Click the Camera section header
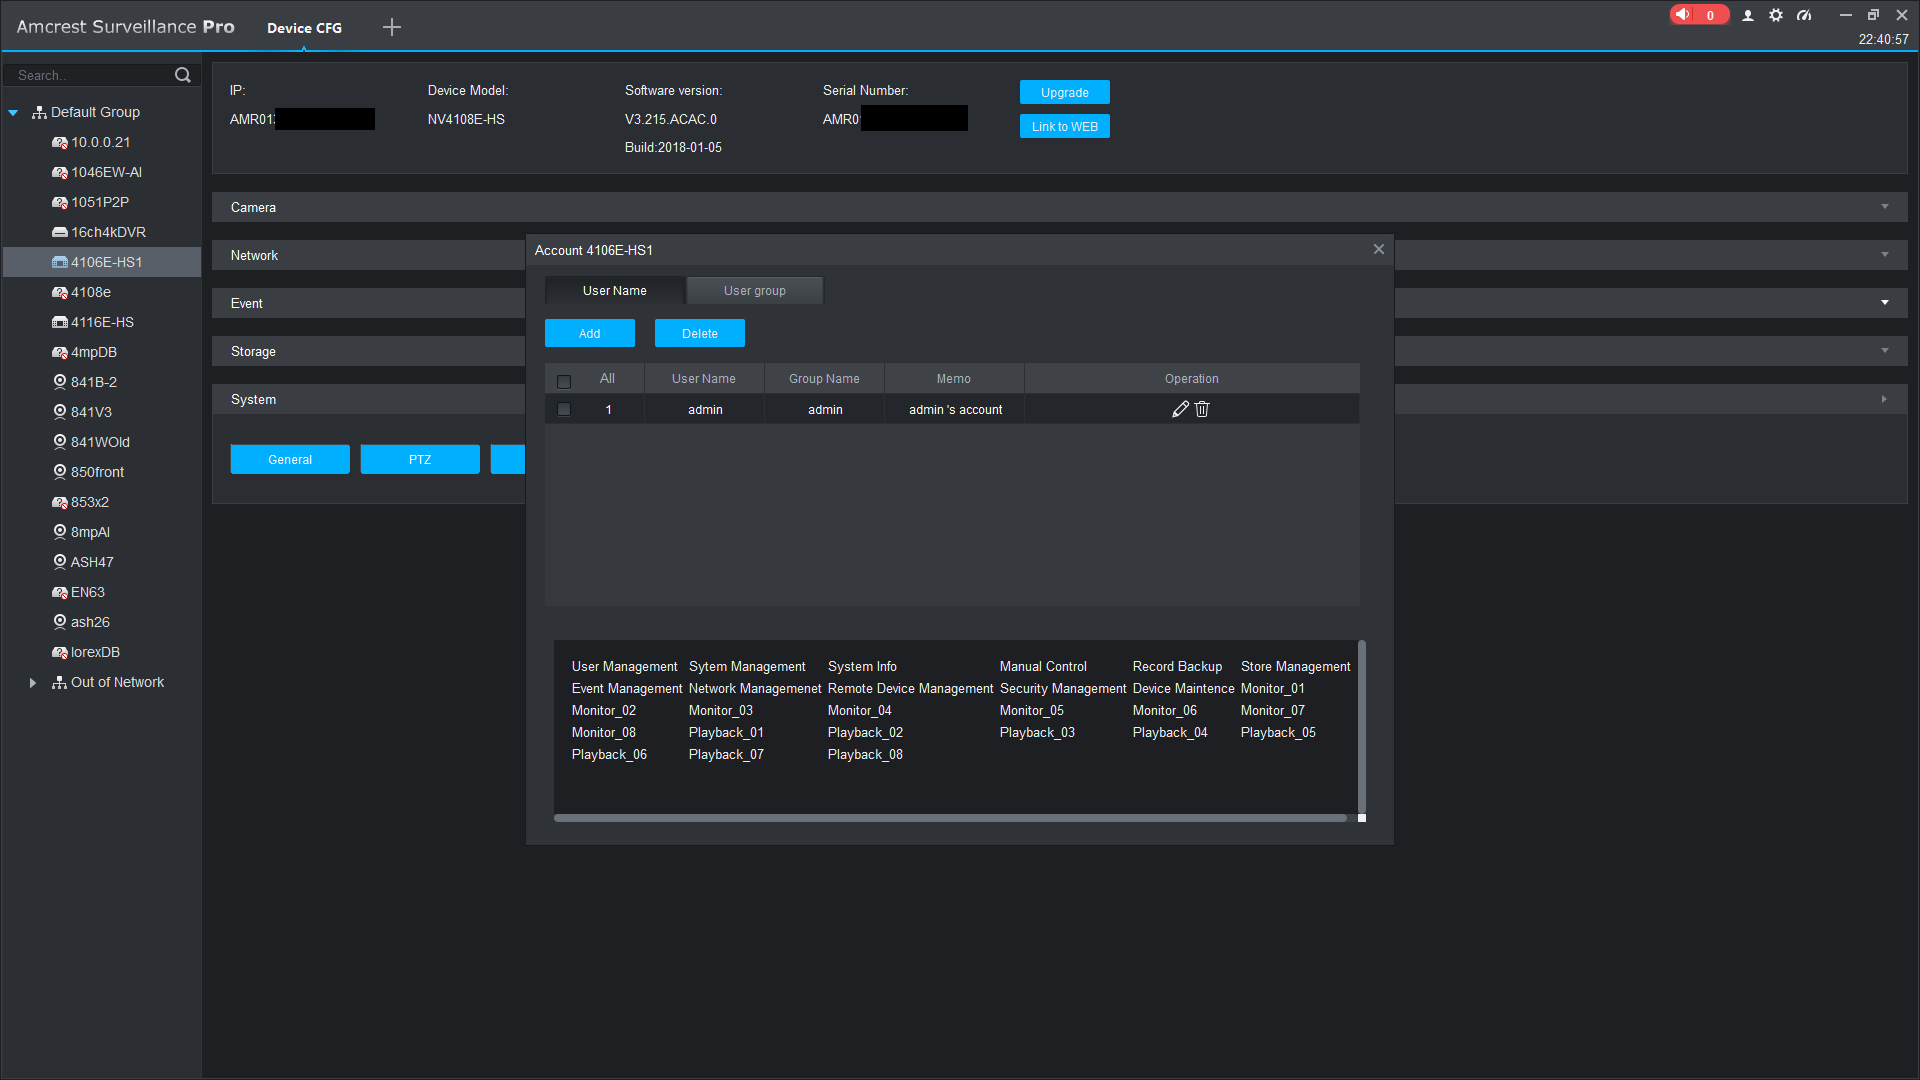 click(x=1060, y=207)
